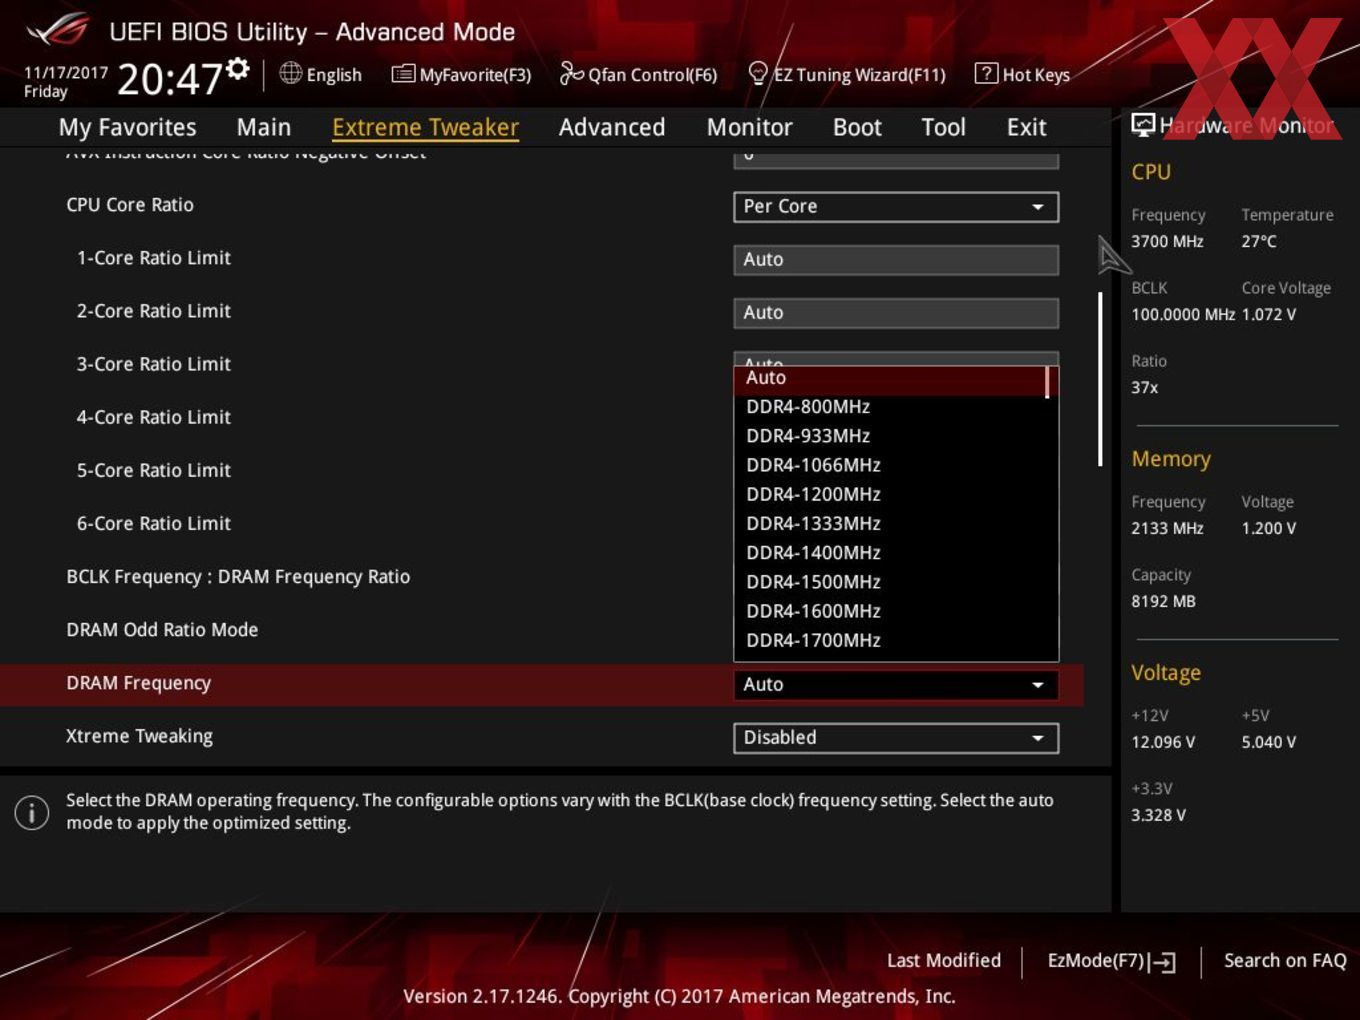The width and height of the screenshot is (1360, 1020).
Task: Select the 5-Core Ratio Limit row
Action: click(x=153, y=470)
